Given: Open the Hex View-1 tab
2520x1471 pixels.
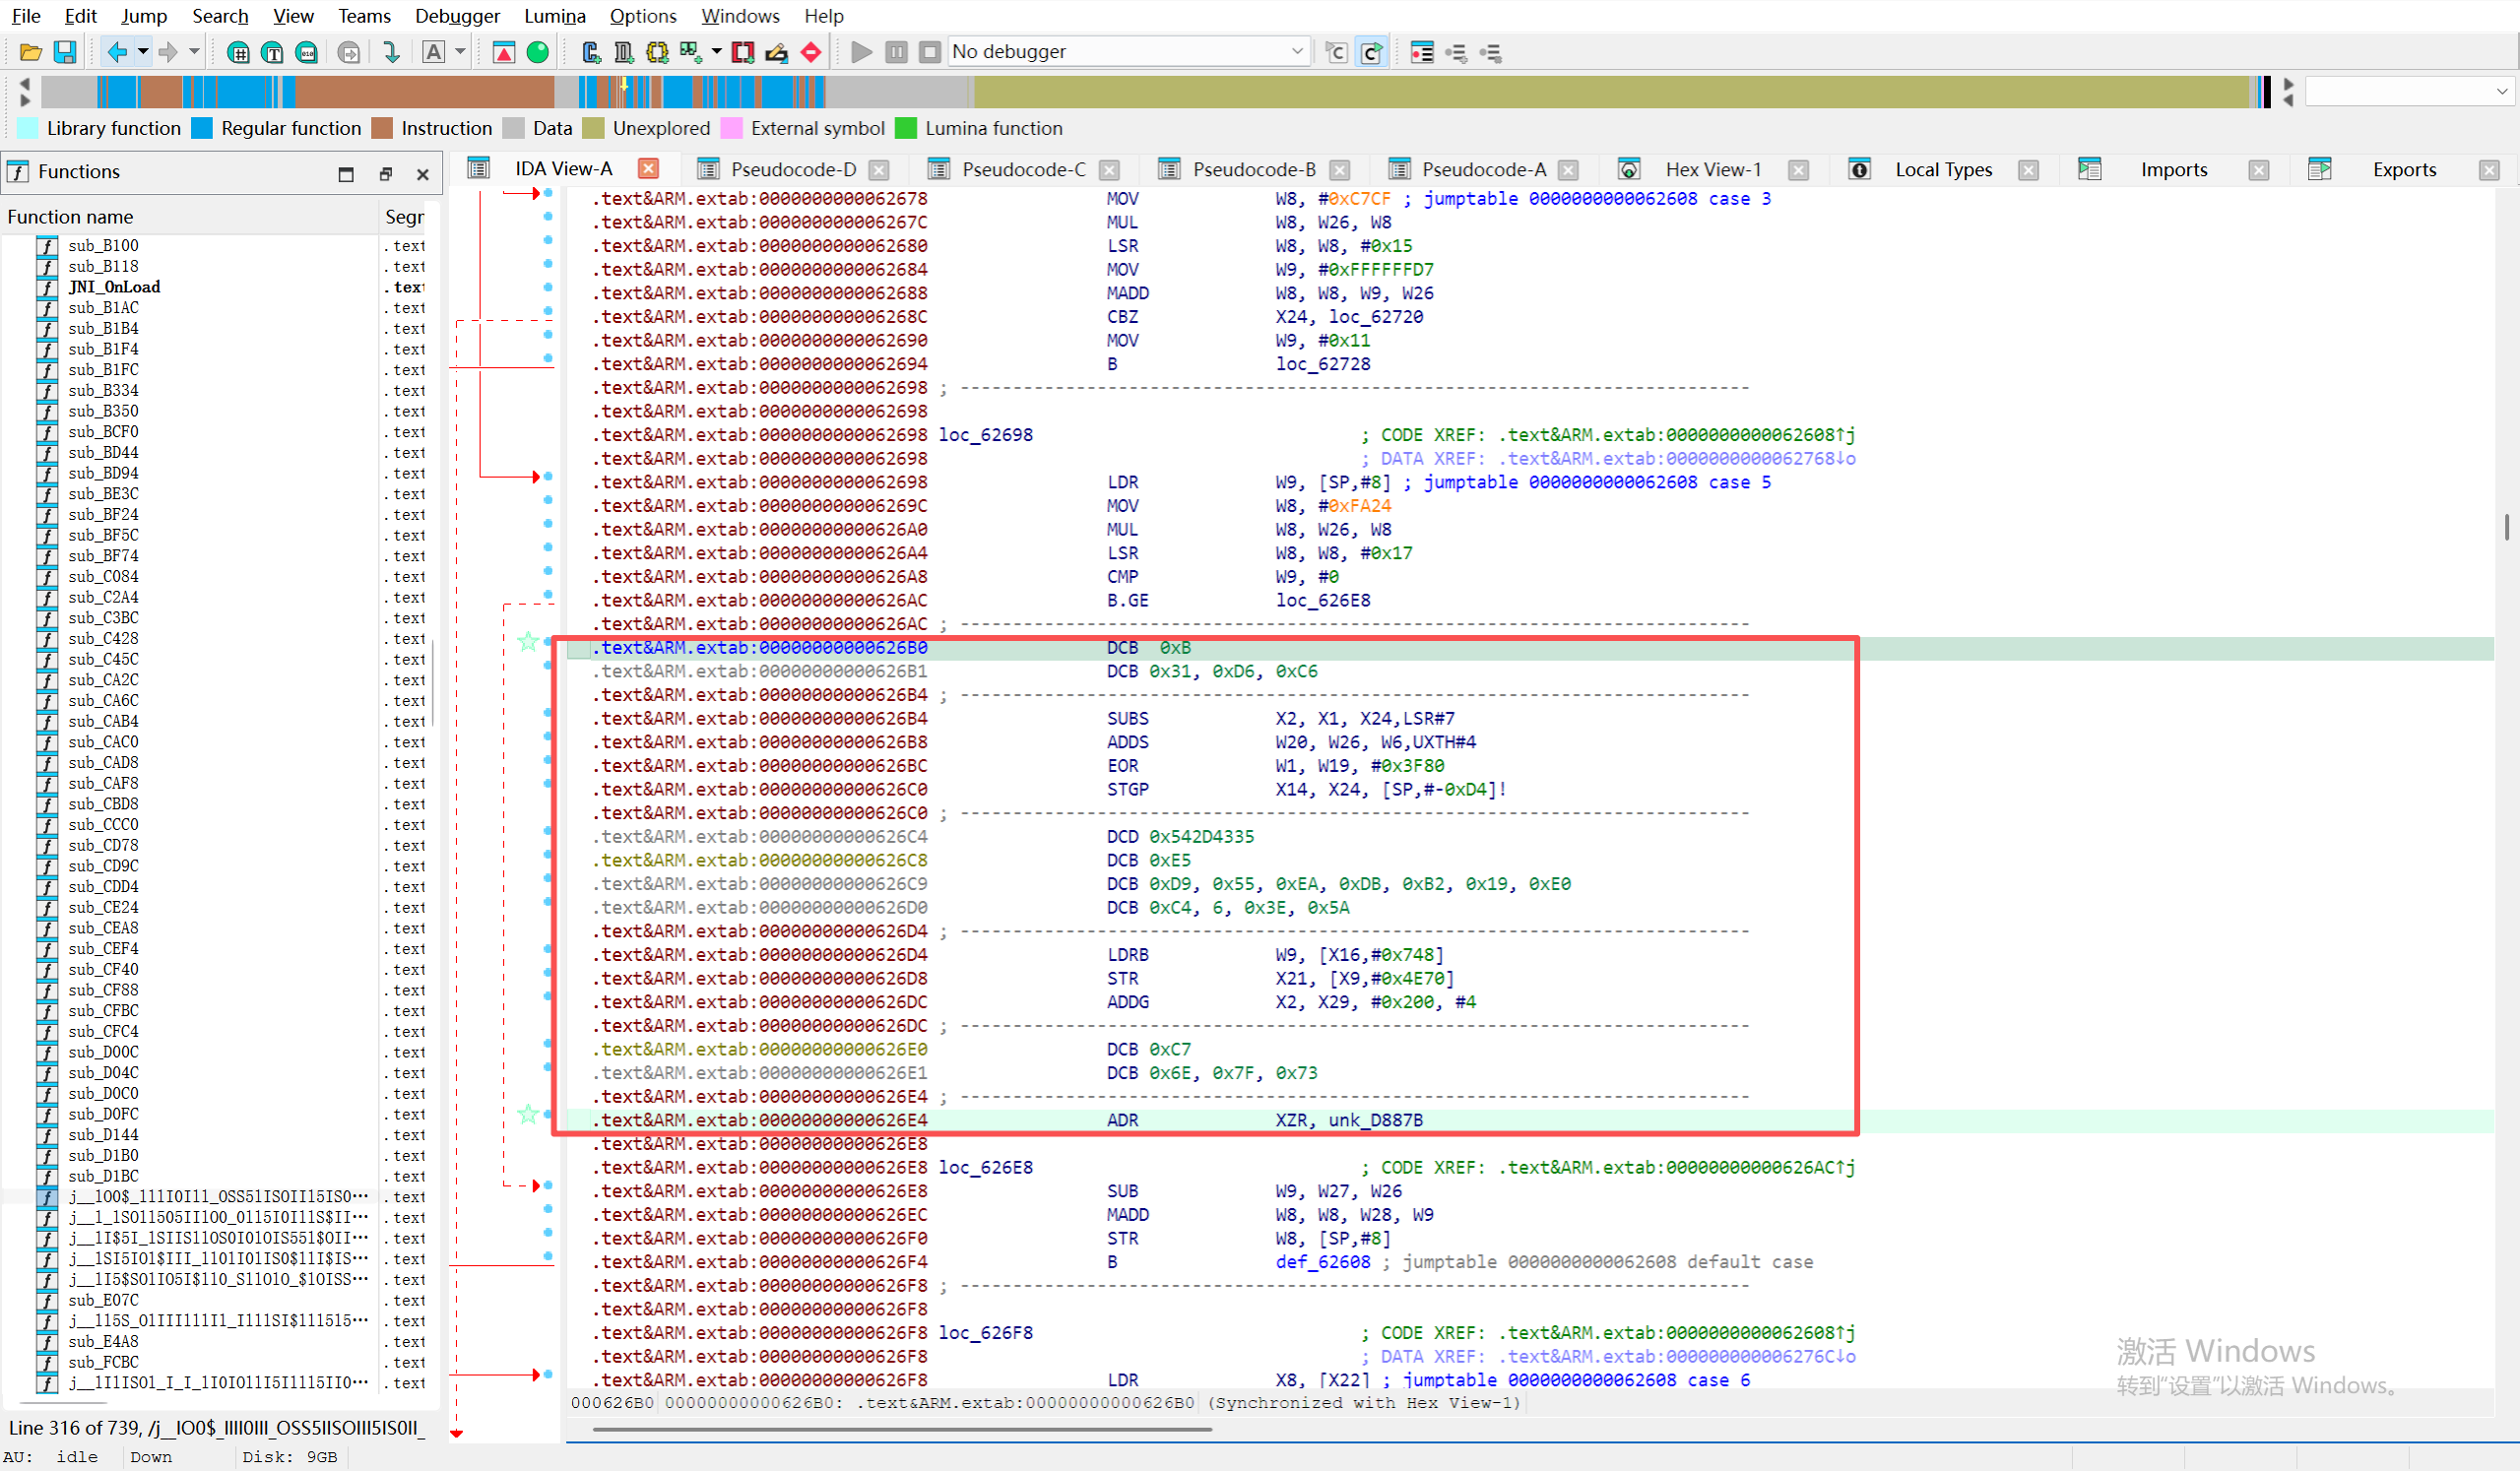Looking at the screenshot, I should [1712, 170].
